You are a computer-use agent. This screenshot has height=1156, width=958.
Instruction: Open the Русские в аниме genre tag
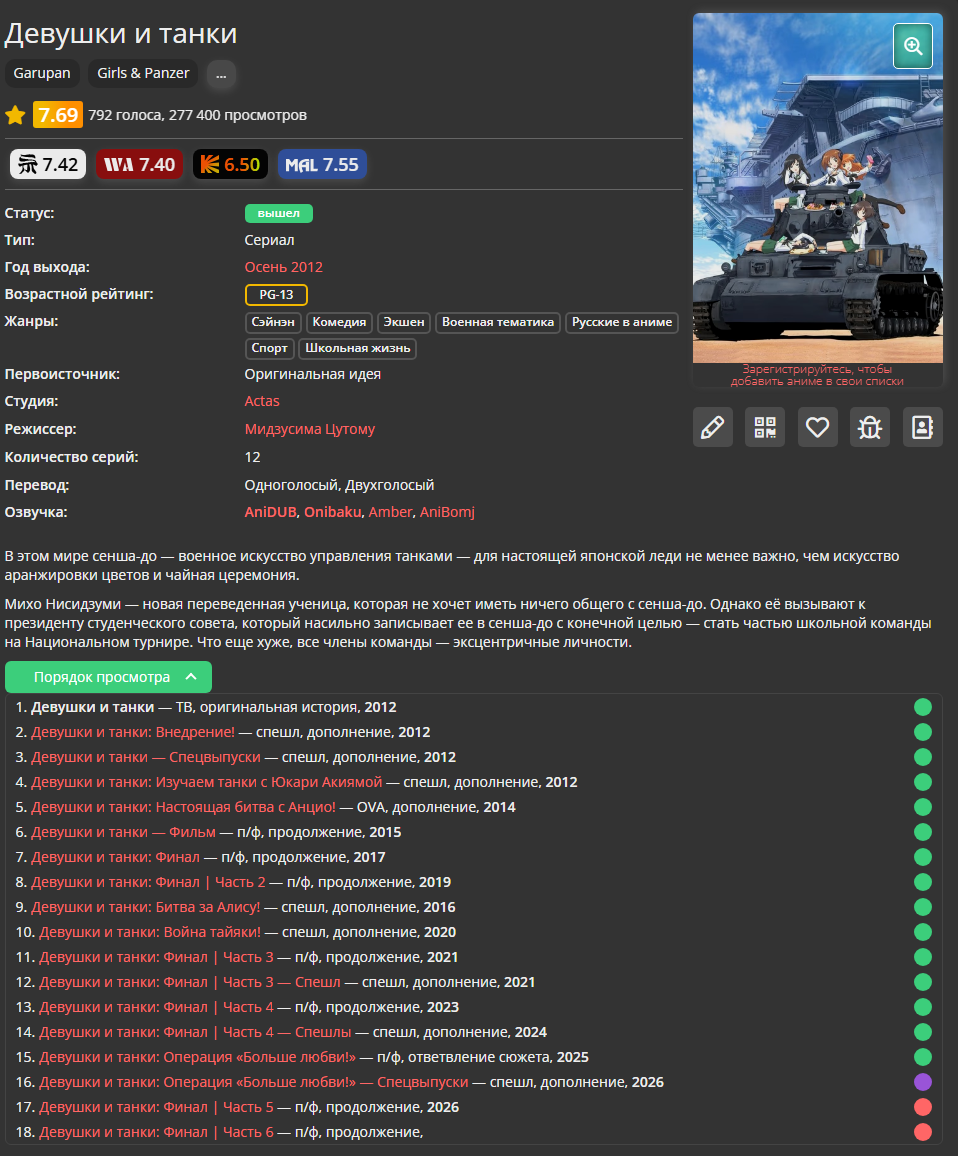(622, 322)
